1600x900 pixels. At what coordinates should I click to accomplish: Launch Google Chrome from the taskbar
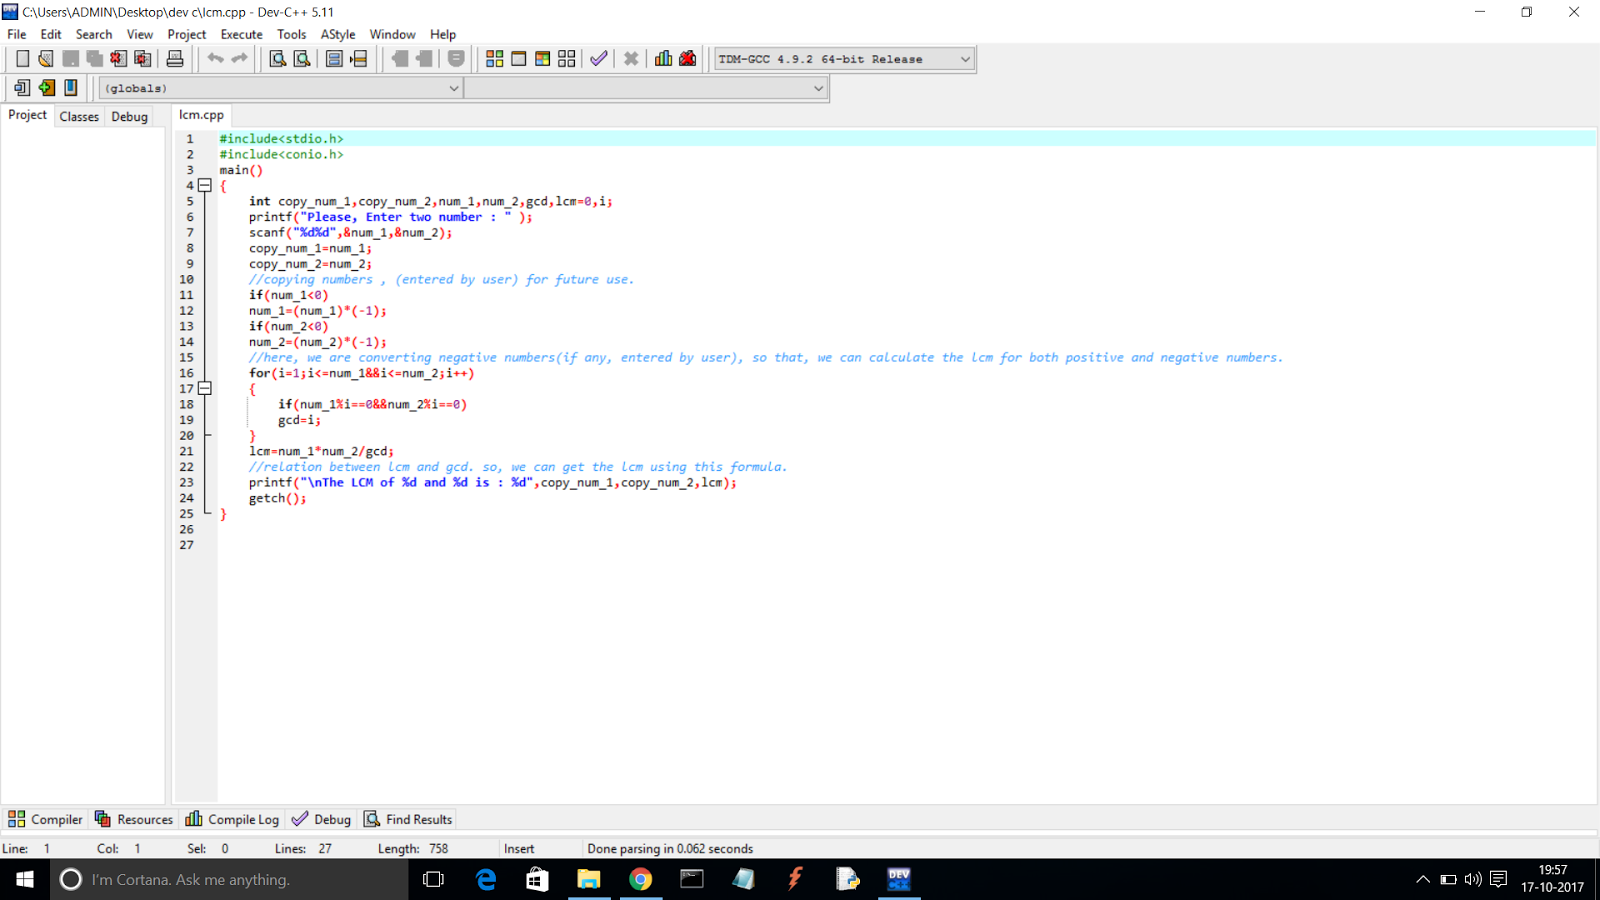[x=641, y=879]
